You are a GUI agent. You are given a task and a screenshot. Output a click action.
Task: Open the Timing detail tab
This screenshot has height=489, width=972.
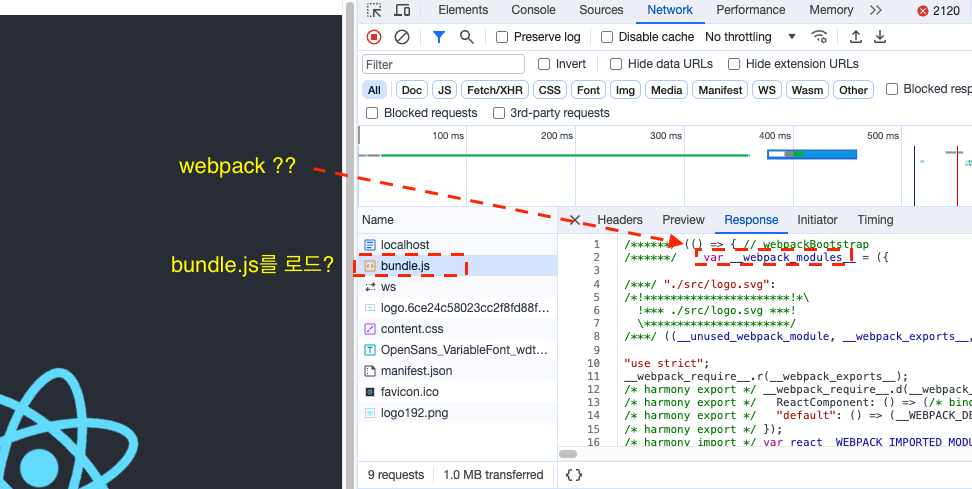(875, 220)
